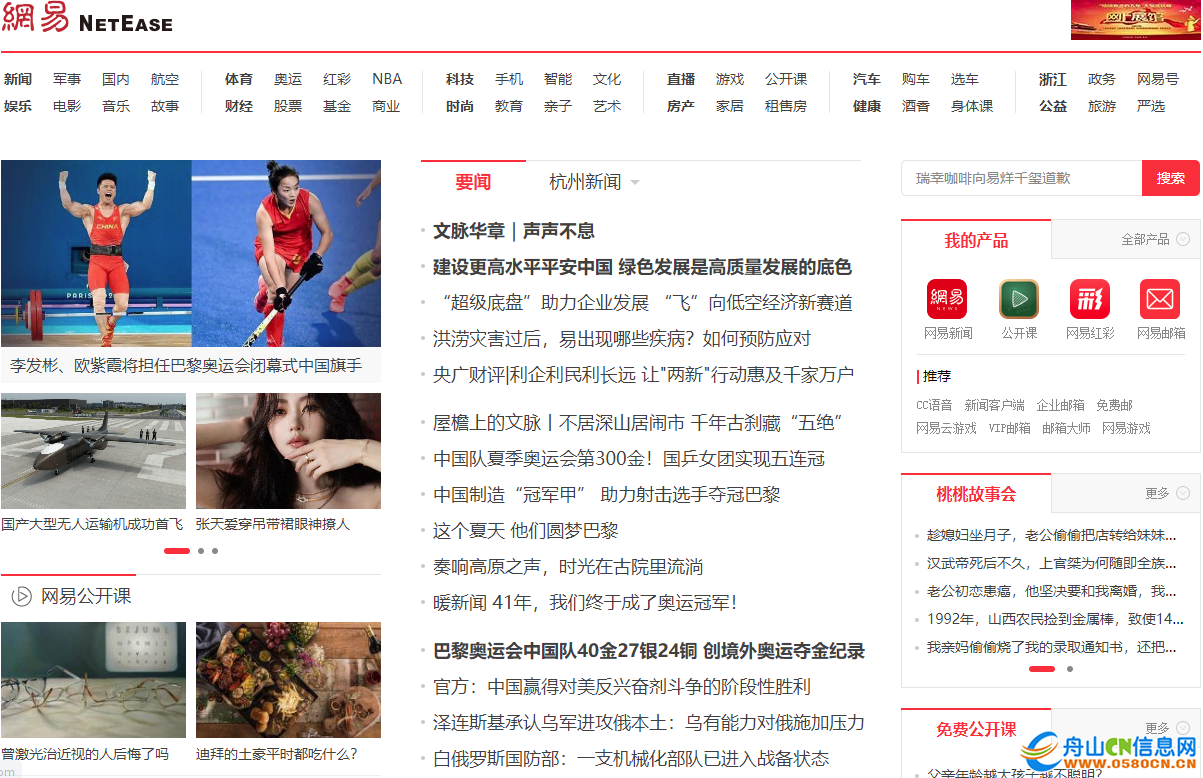Click the red 搜索 button
This screenshot has width=1203, height=778.
(1171, 178)
